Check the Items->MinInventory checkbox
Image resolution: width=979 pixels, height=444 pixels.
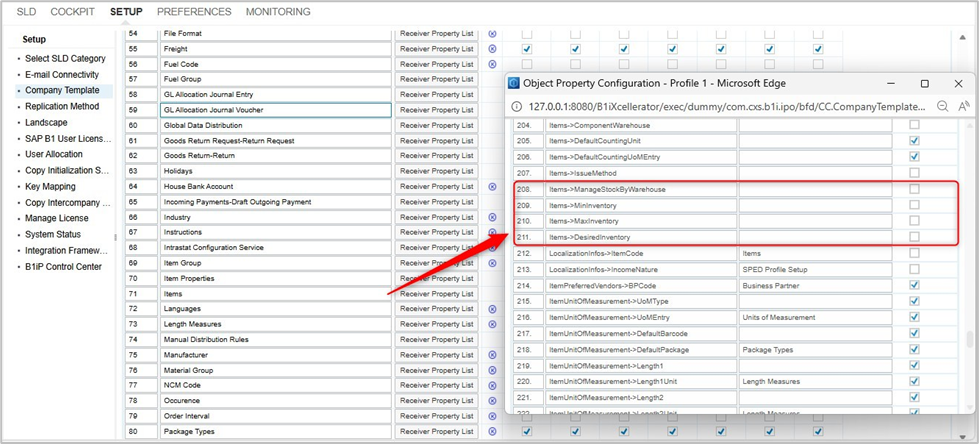pyautogui.click(x=914, y=205)
